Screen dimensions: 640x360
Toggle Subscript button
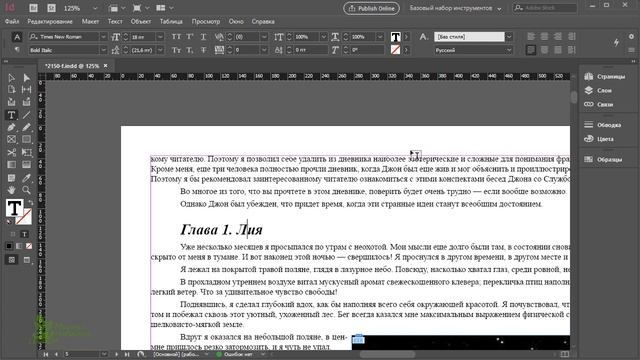point(190,50)
